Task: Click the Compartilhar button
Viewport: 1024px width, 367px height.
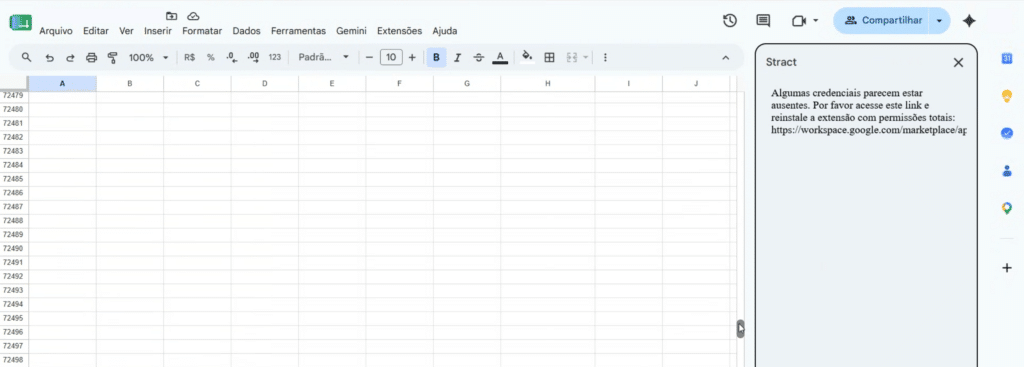Action: coord(882,21)
